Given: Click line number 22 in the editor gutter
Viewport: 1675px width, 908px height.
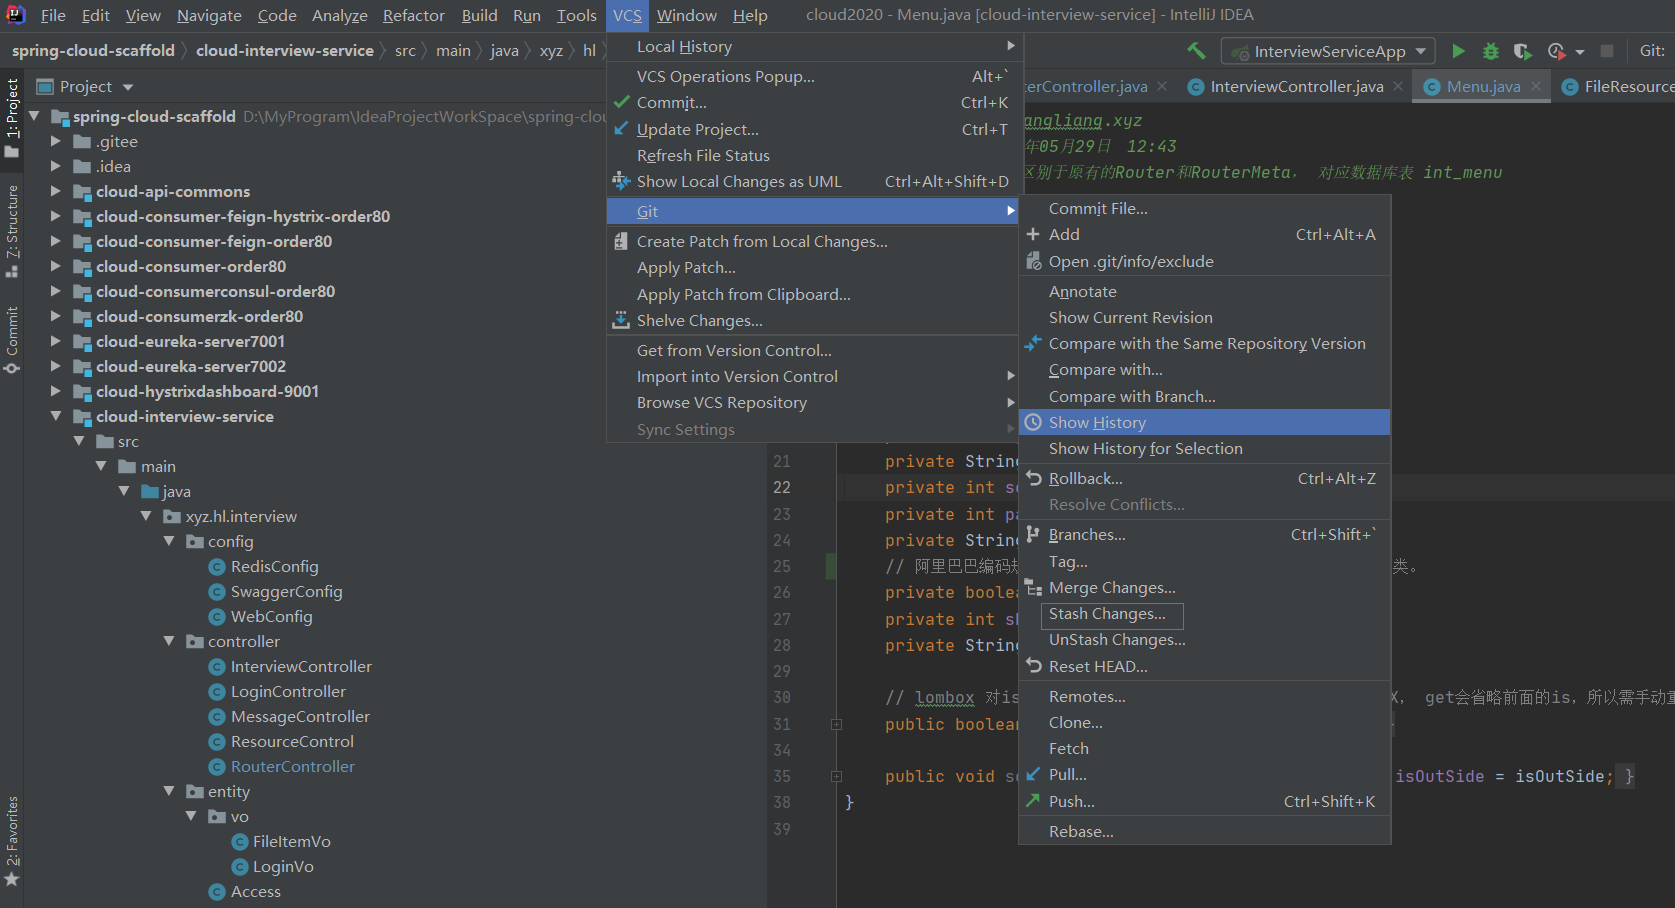Looking at the screenshot, I should [x=783, y=487].
